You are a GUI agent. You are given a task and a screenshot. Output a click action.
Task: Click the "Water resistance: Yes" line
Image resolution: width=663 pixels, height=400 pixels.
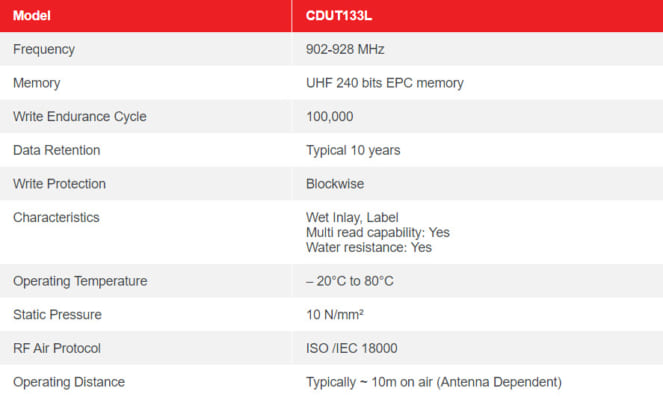click(x=368, y=247)
